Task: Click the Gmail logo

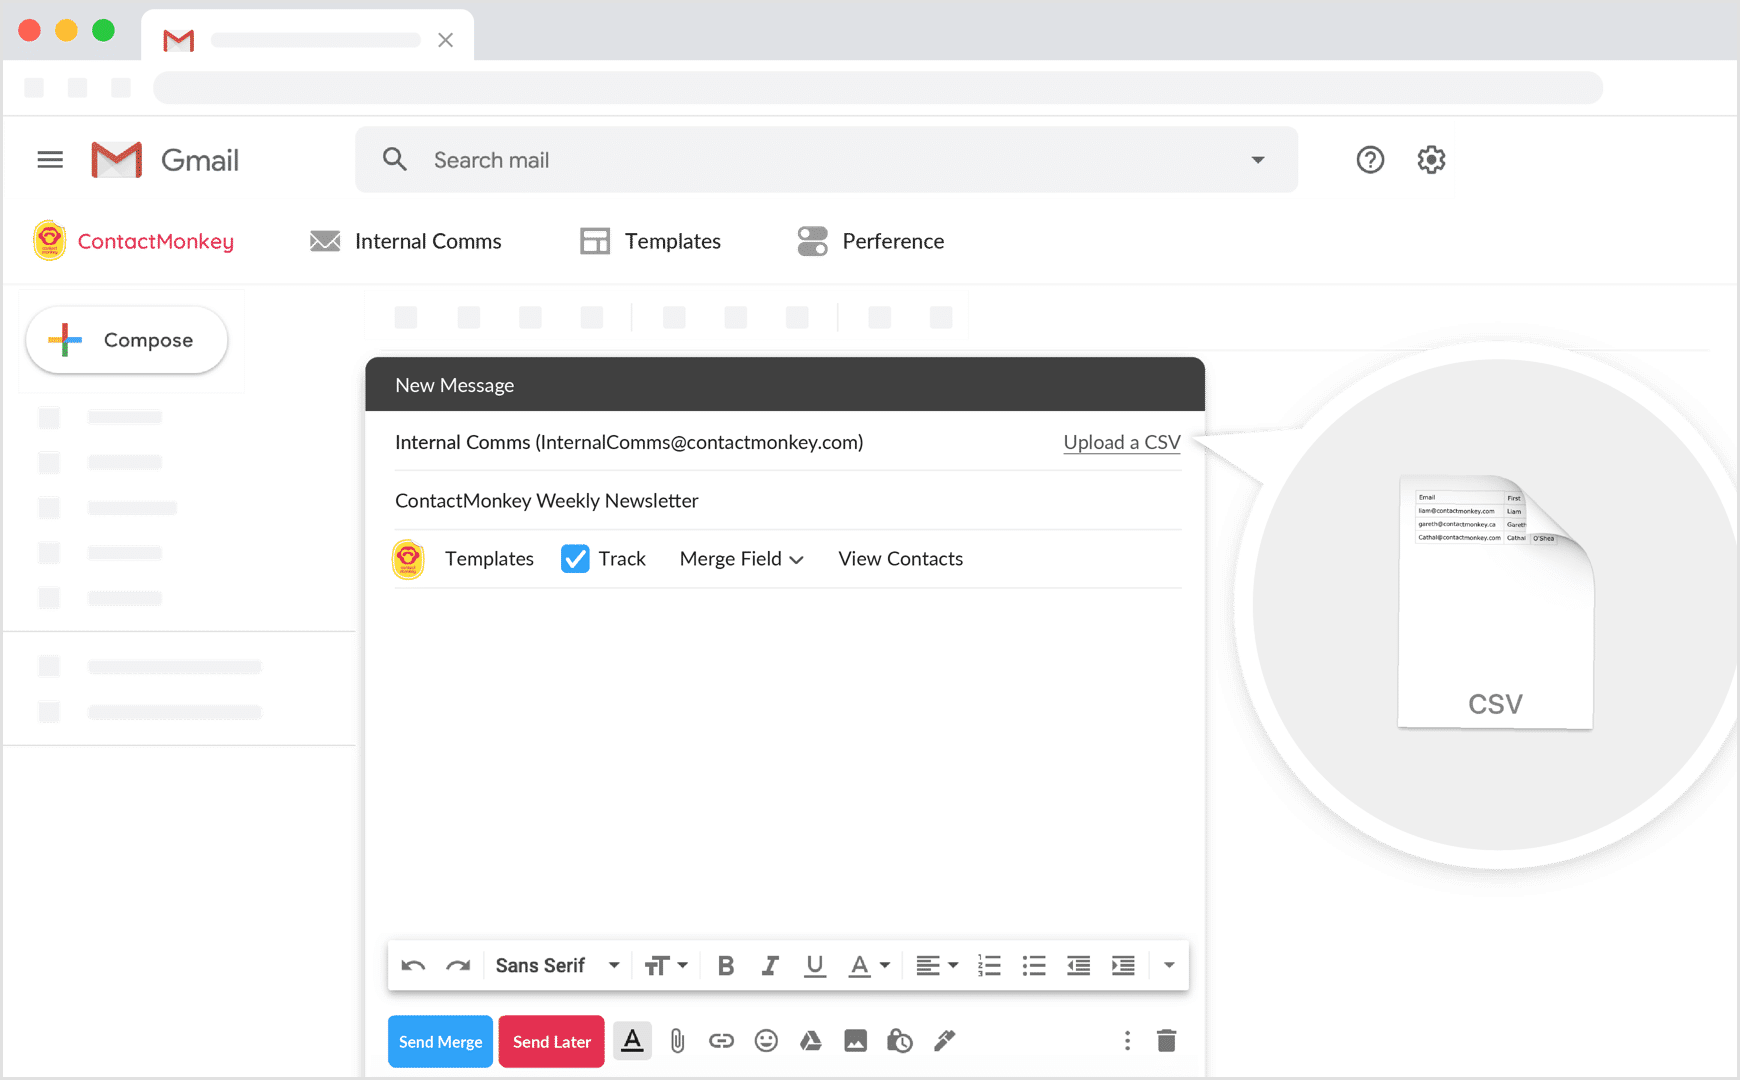Action: coord(165,160)
